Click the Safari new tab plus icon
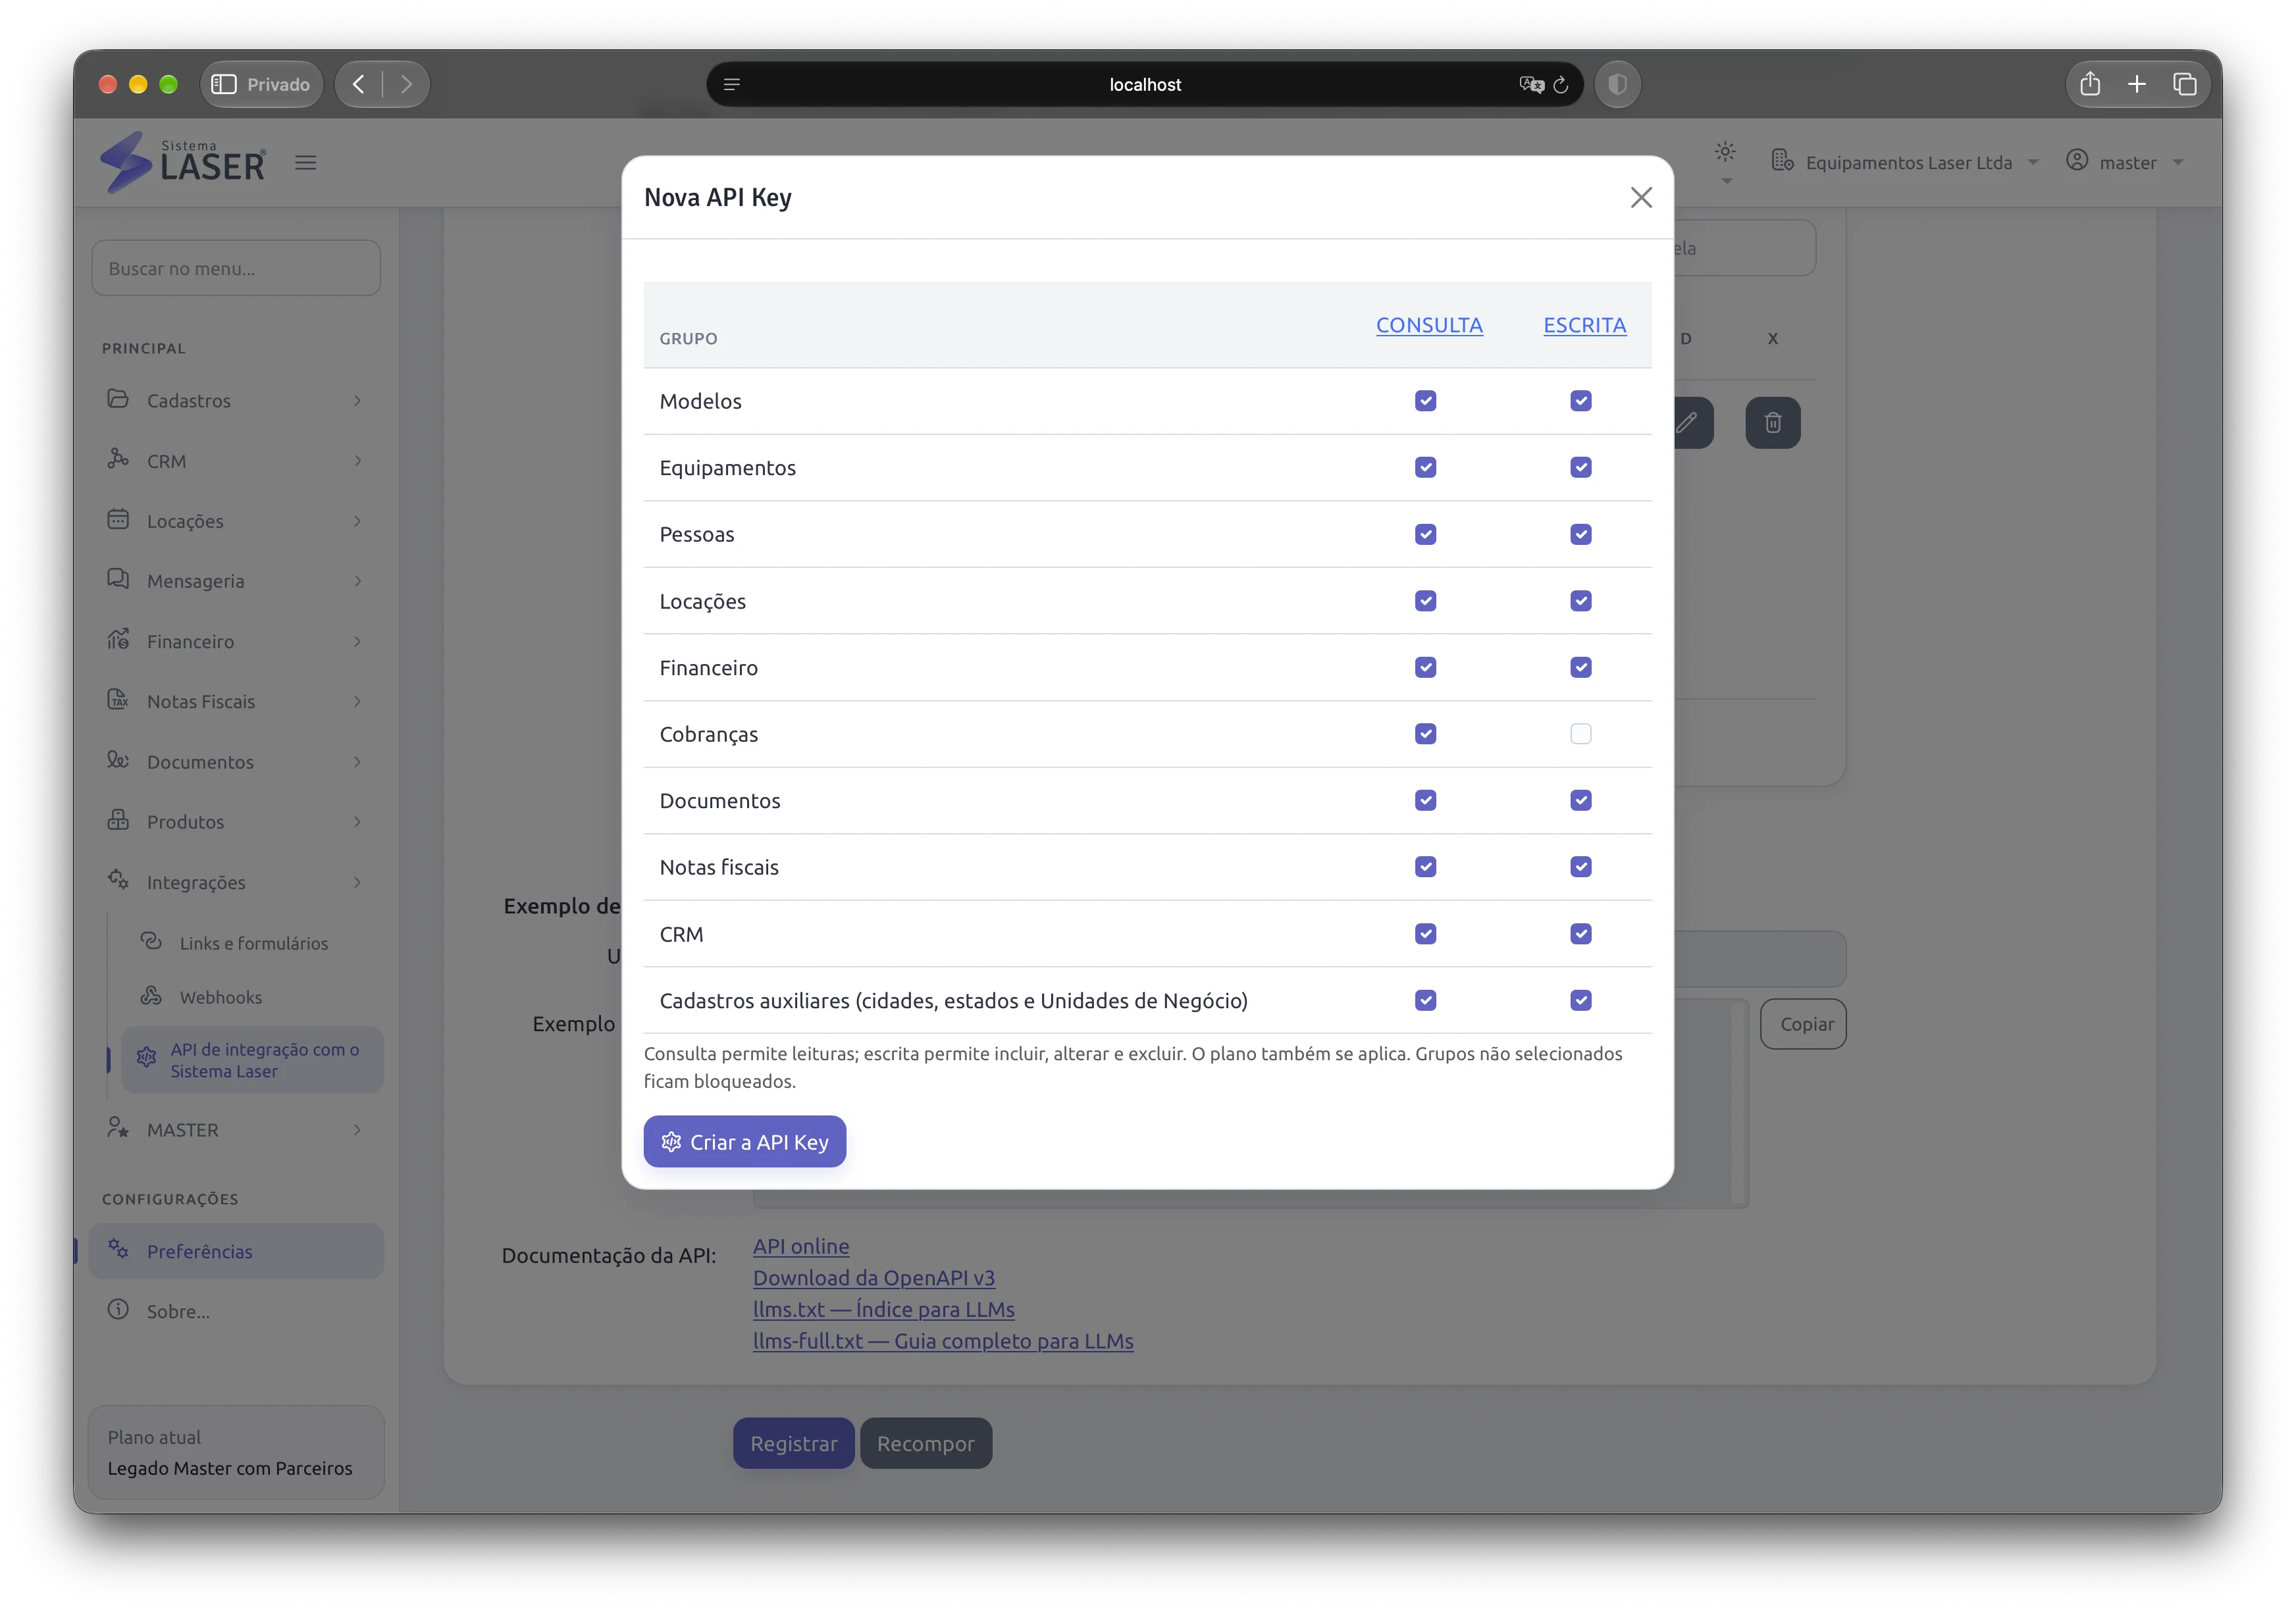Image resolution: width=2296 pixels, height=1611 pixels. click(x=2137, y=84)
